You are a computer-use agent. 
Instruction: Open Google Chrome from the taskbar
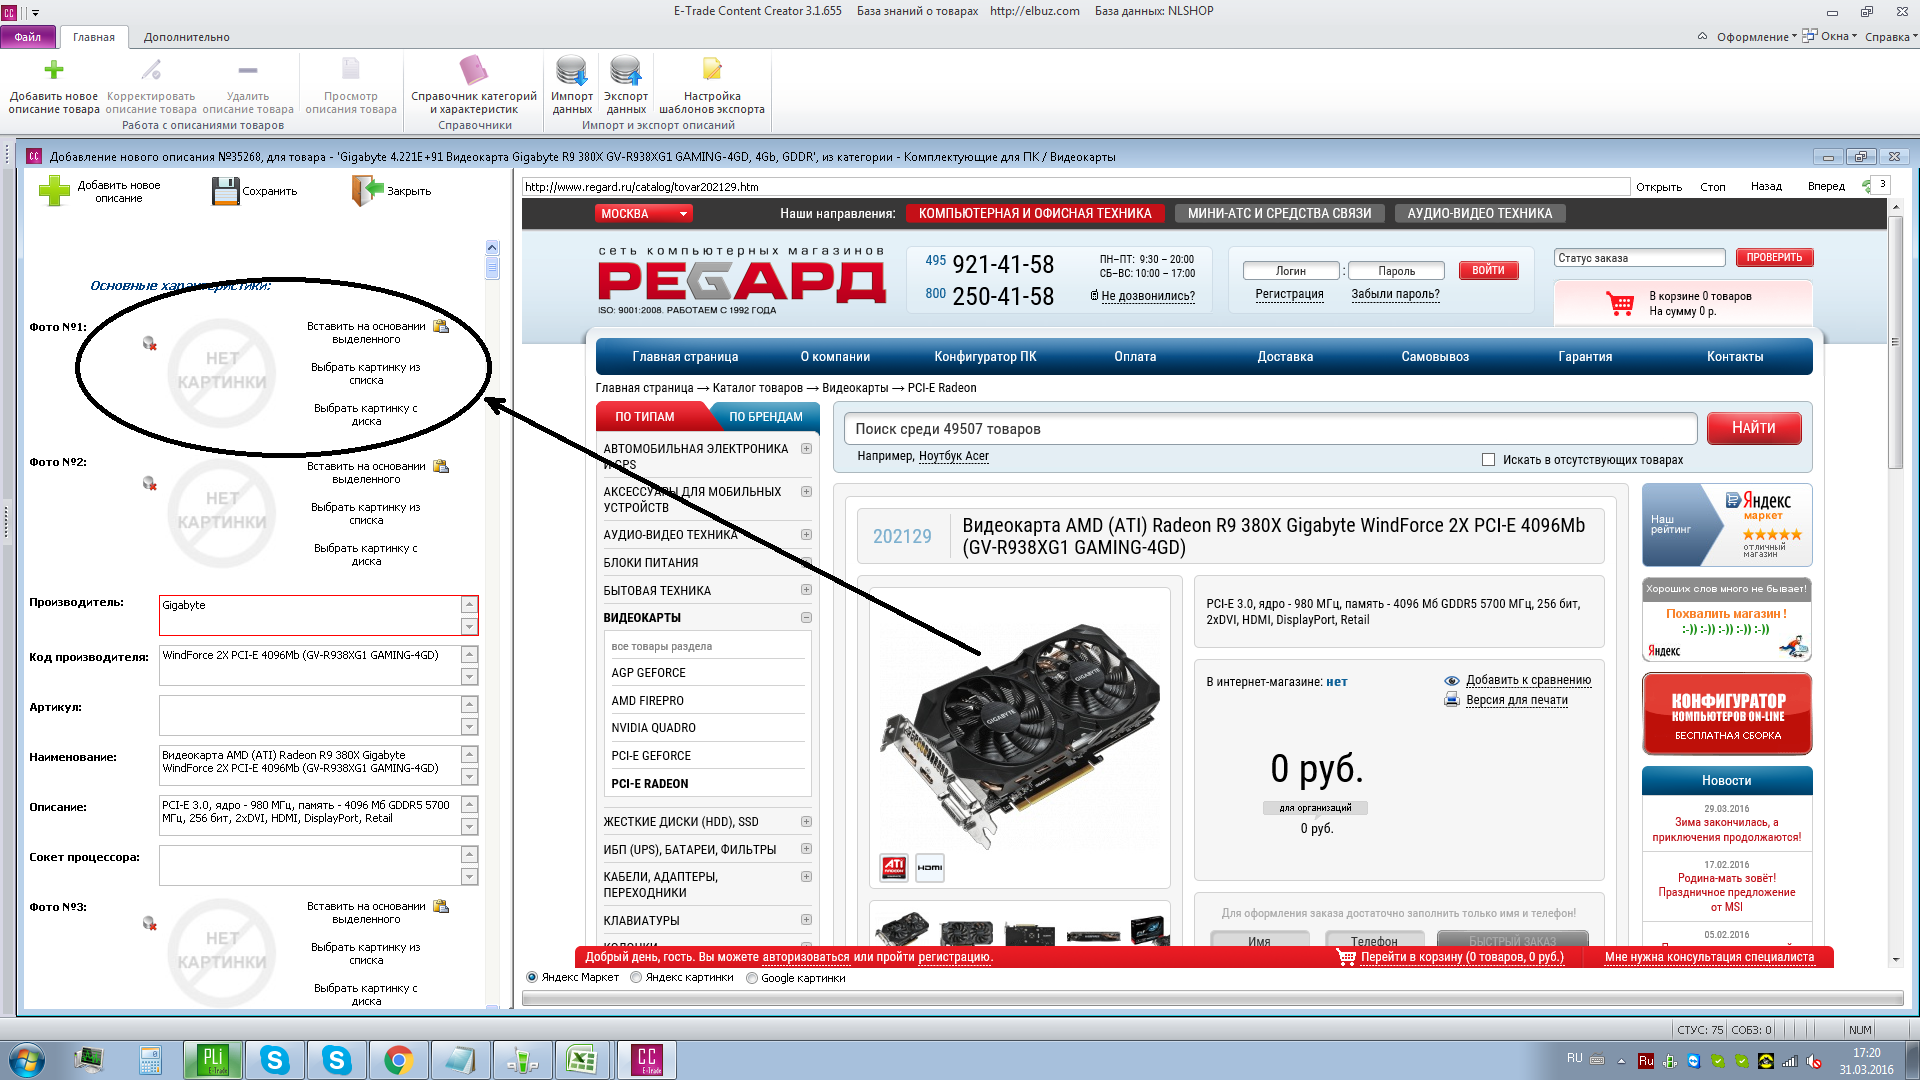398,1060
